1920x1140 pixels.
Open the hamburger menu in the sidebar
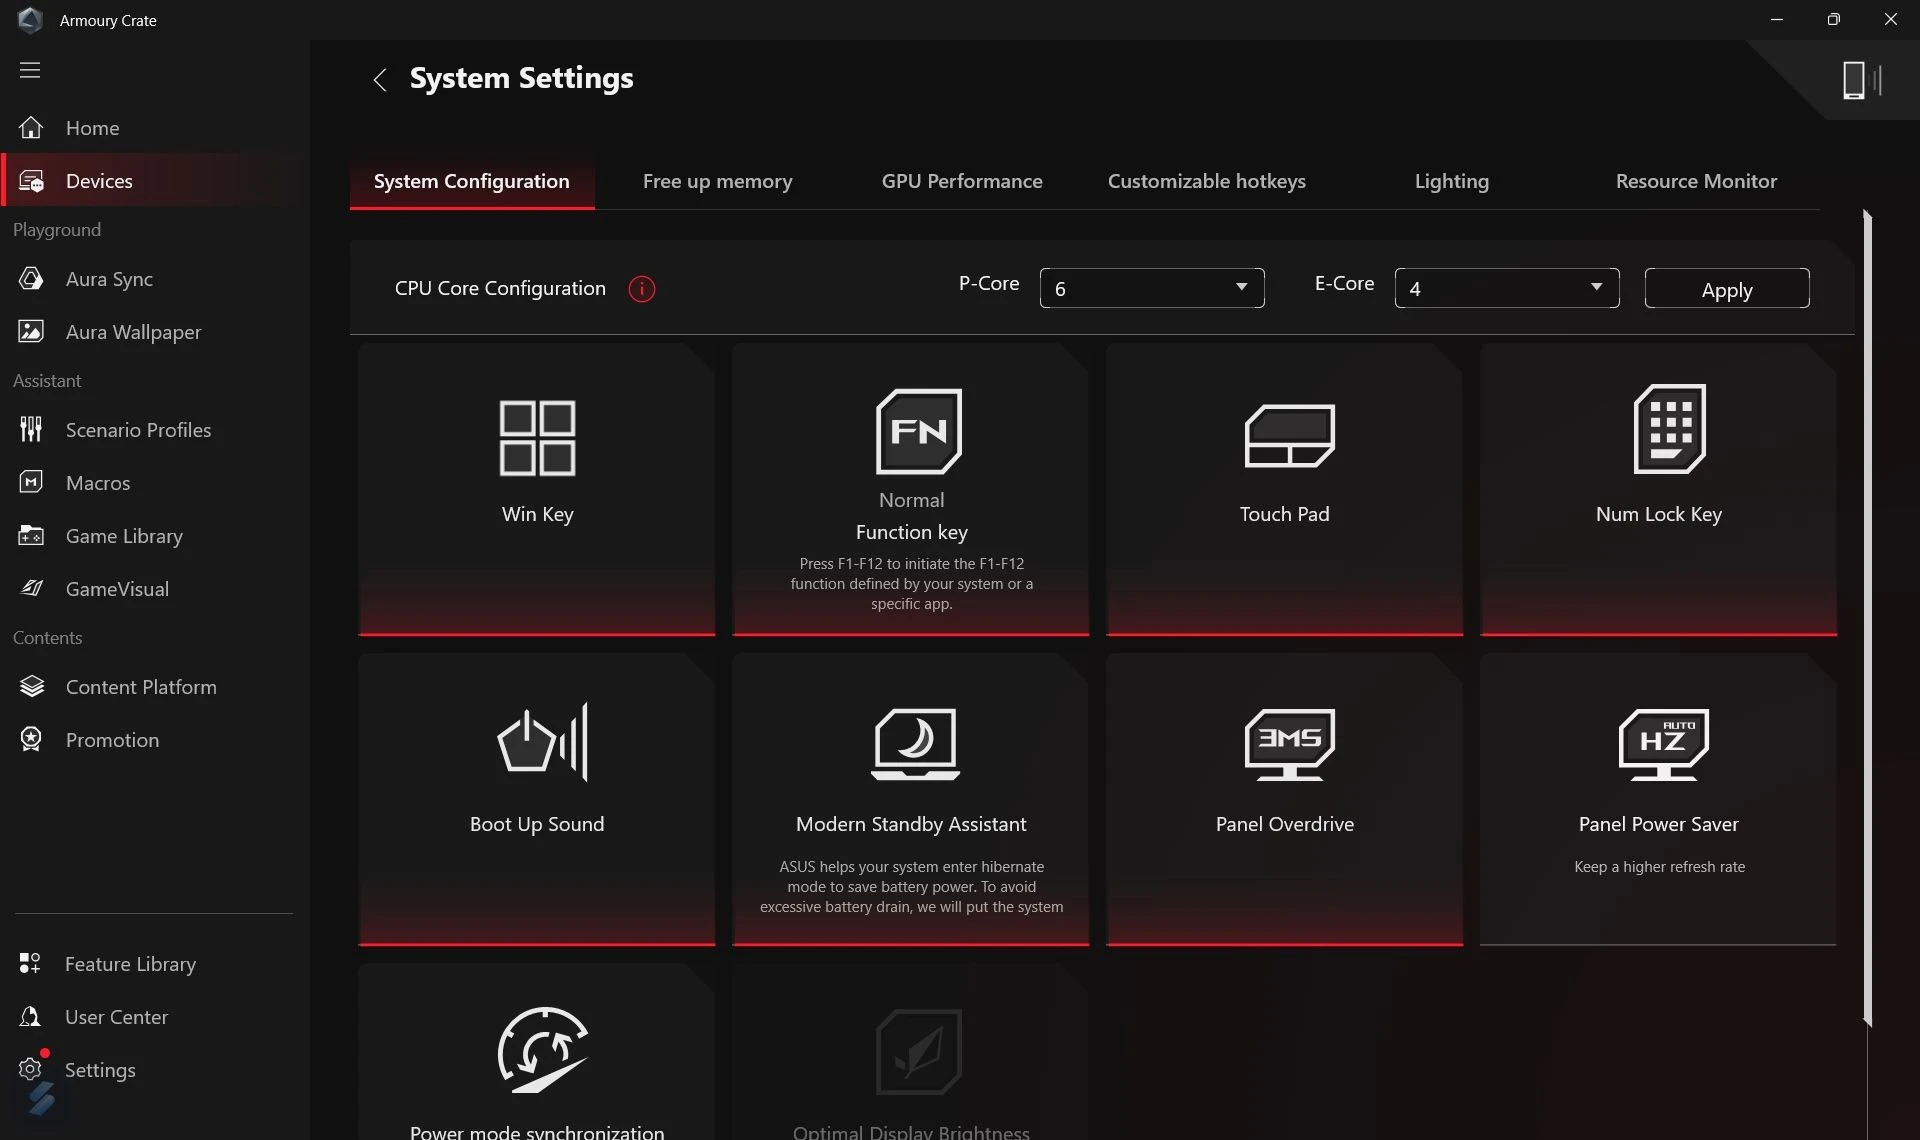coord(30,70)
